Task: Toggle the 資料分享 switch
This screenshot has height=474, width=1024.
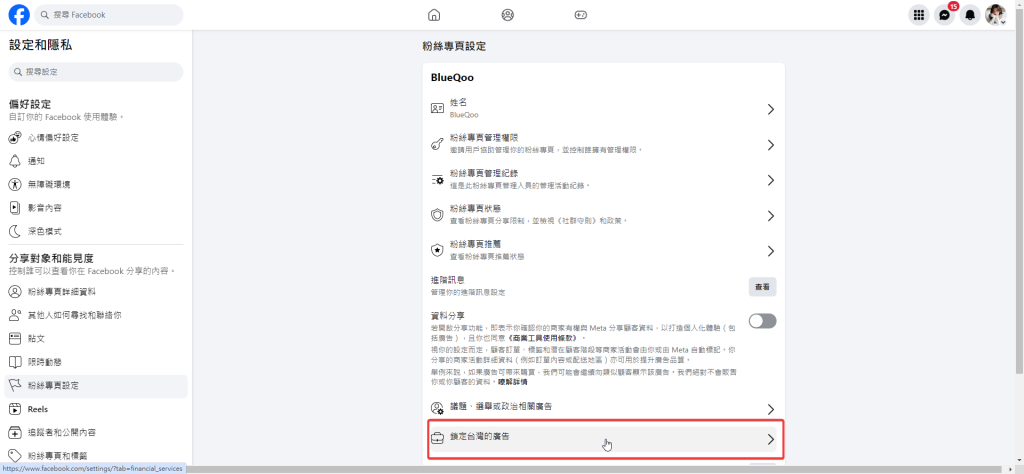Action: point(762,321)
